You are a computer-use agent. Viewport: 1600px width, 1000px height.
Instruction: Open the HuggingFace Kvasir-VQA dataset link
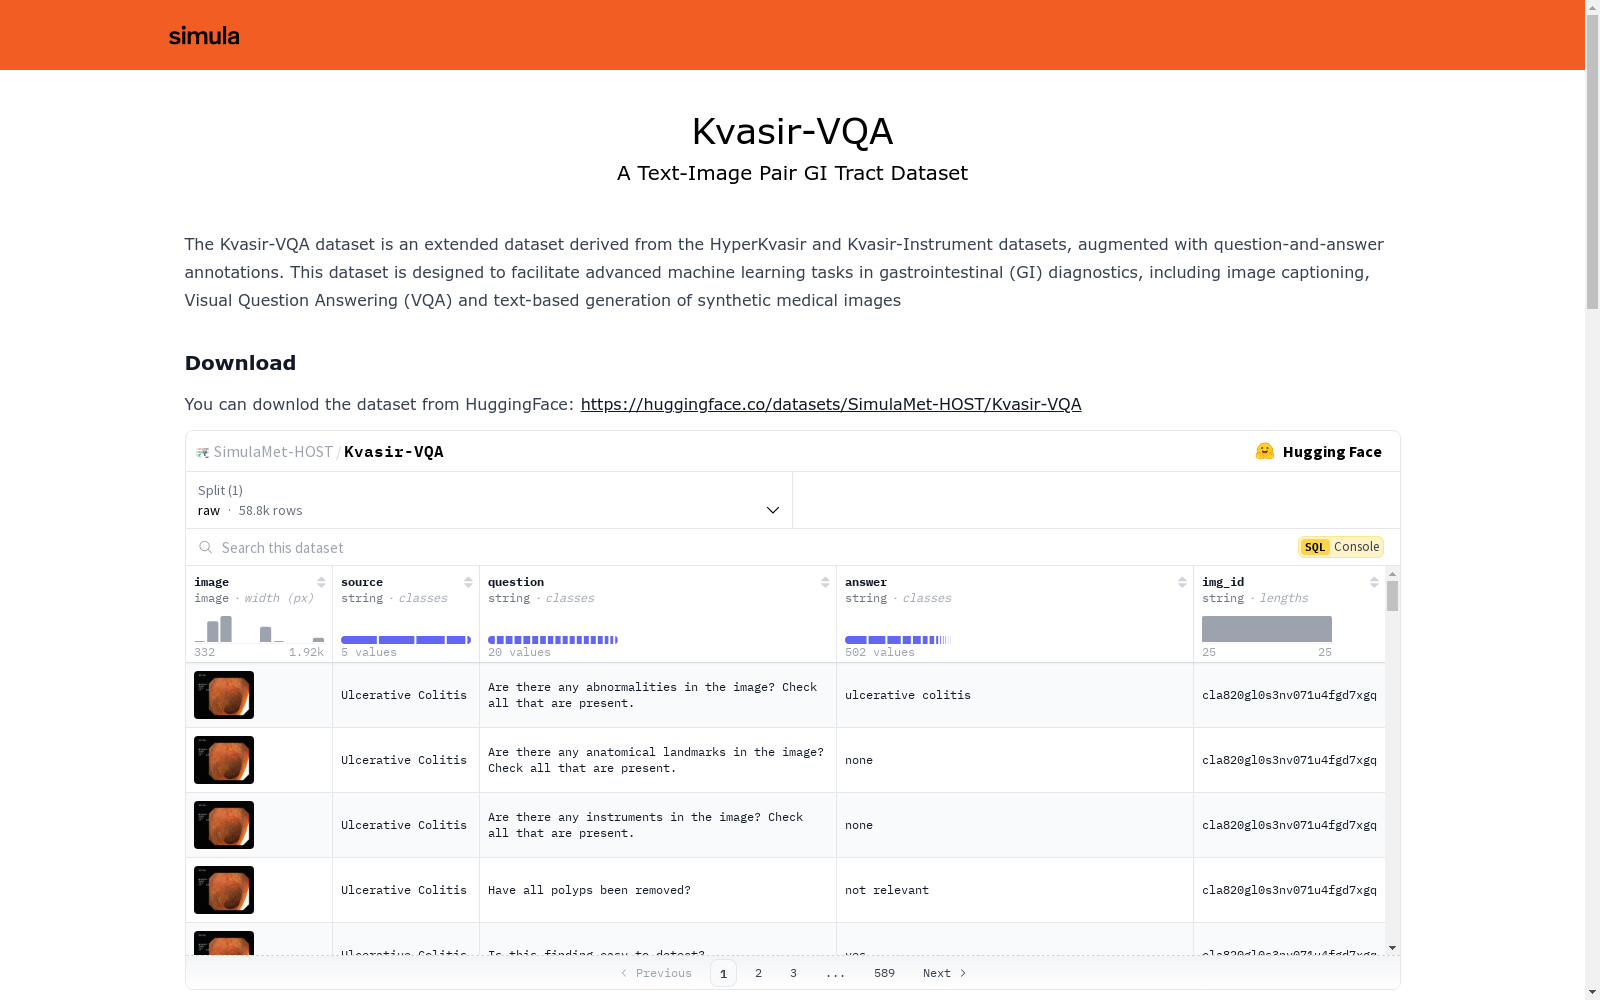[x=831, y=404]
